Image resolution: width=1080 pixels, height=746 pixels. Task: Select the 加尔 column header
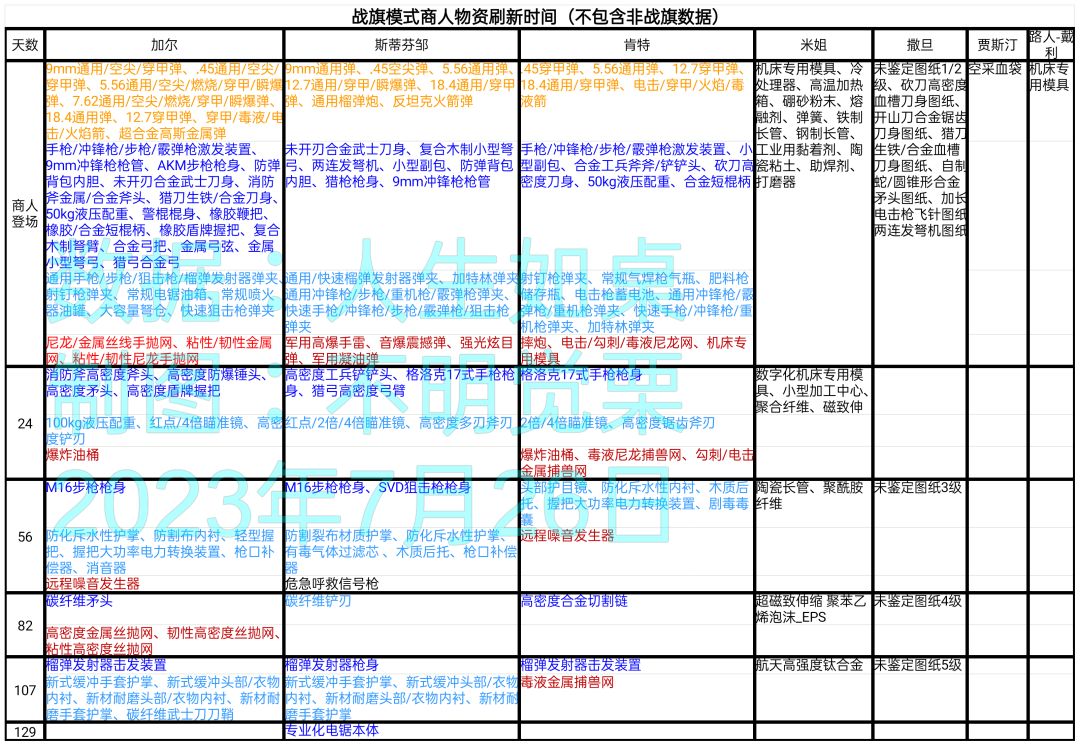tap(164, 45)
